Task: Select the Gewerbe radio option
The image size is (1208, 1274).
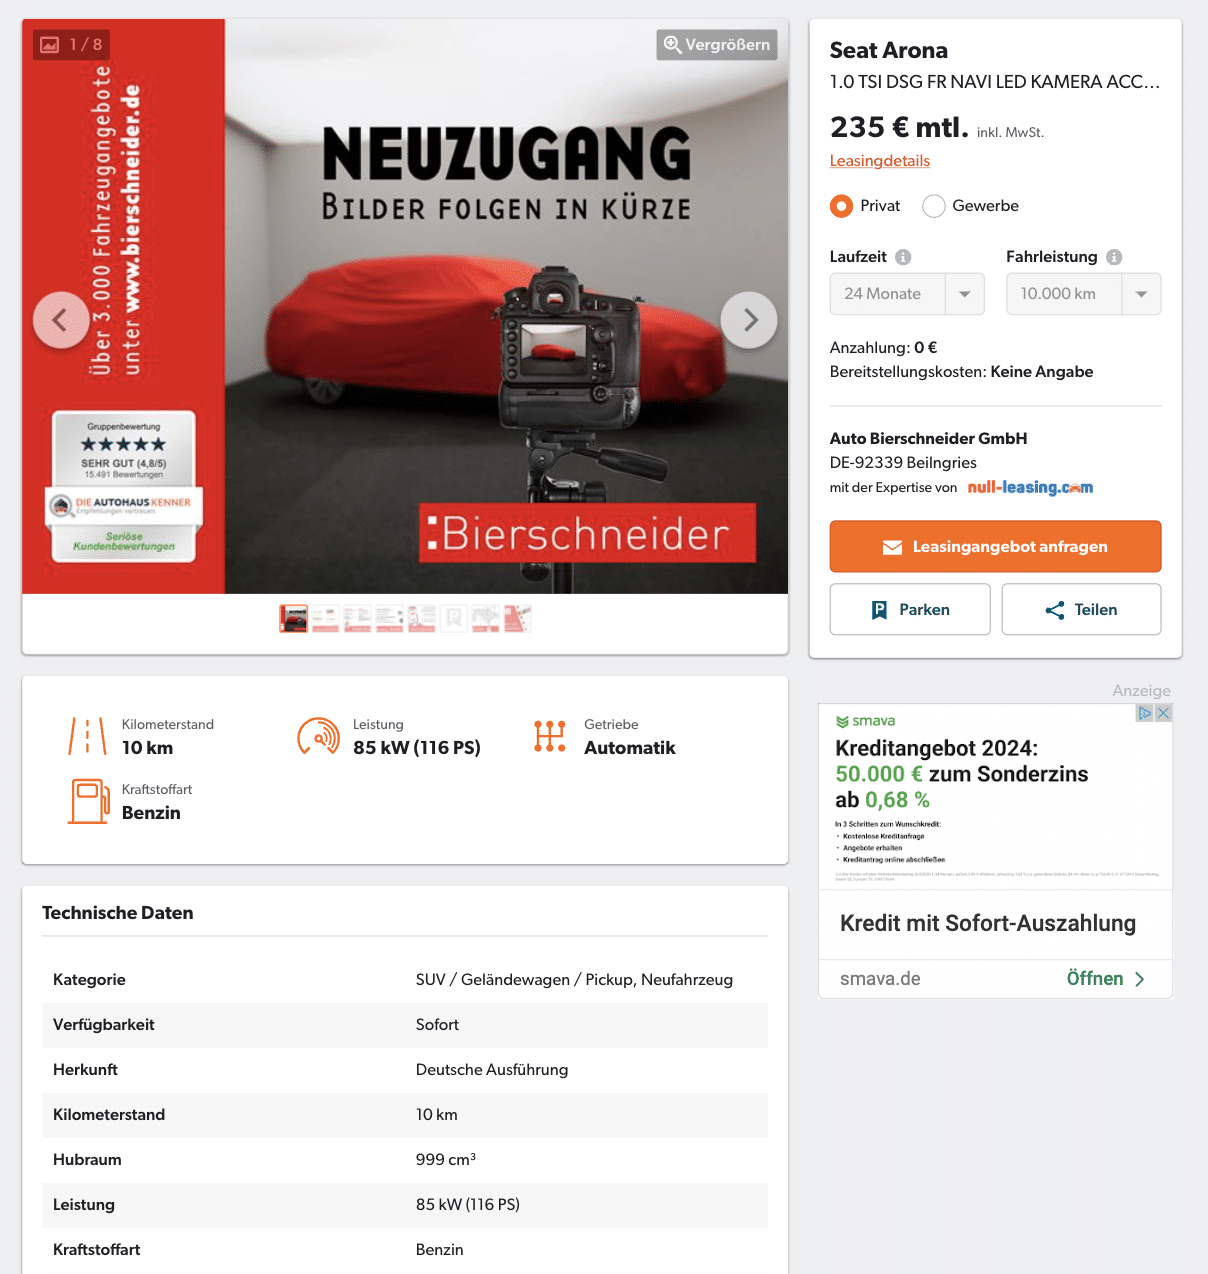Action: coord(934,206)
